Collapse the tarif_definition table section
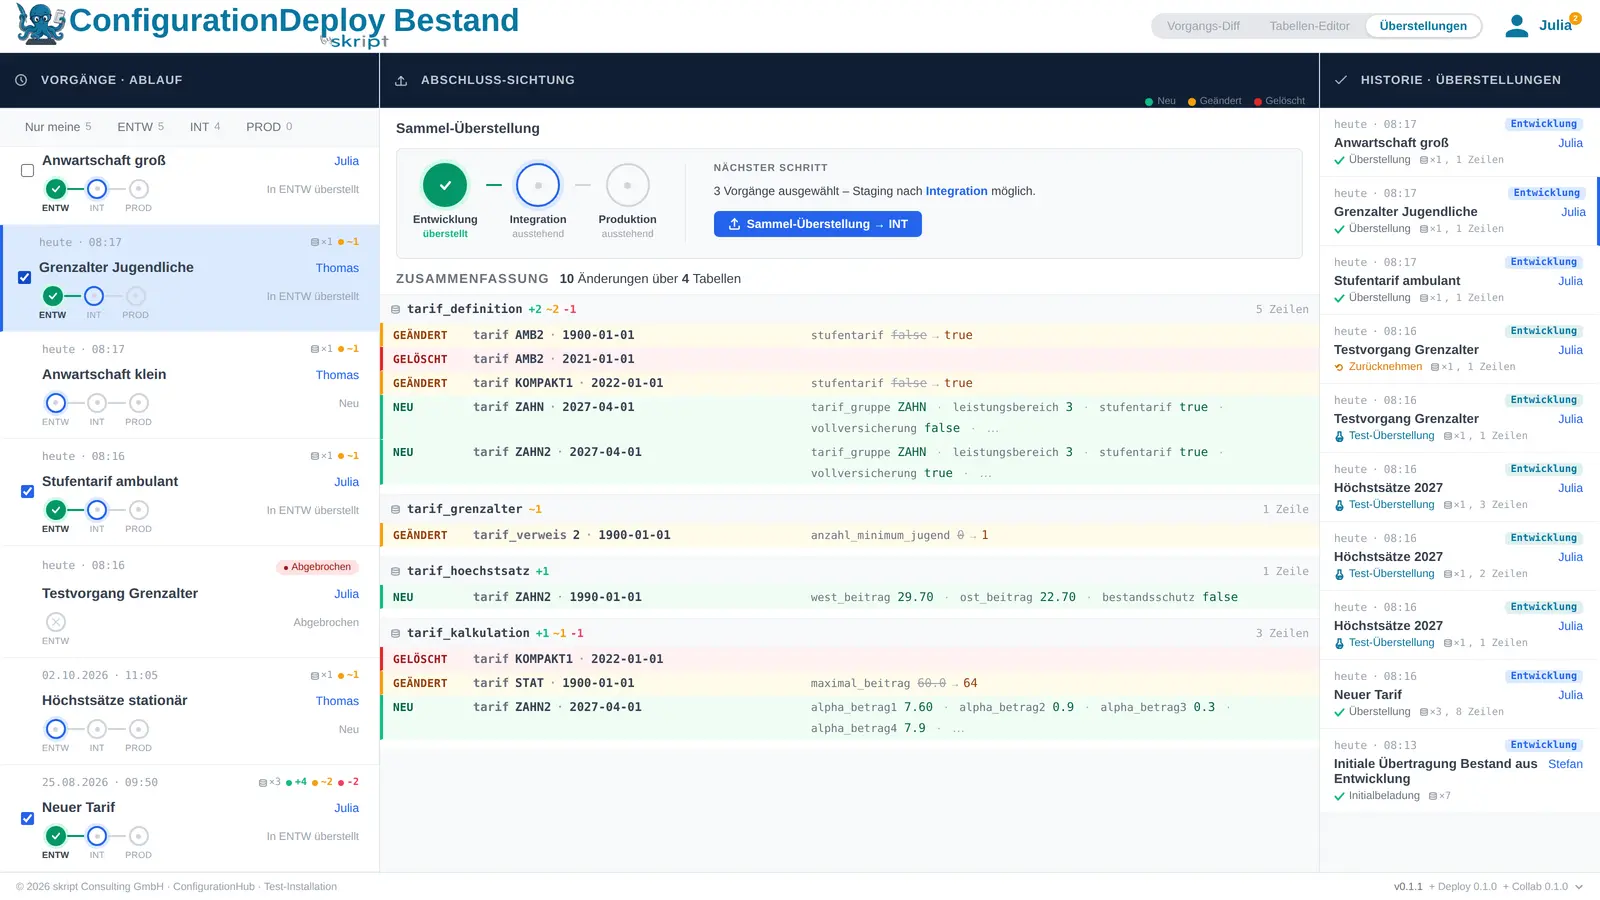Image resolution: width=1600 pixels, height=900 pixels. [x=396, y=310]
